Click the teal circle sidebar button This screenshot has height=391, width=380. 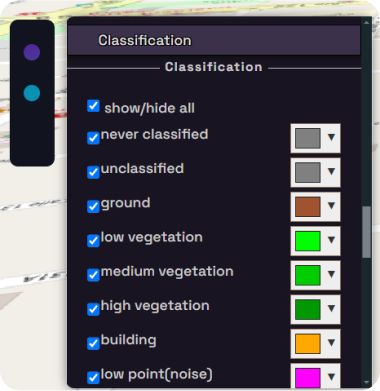(32, 93)
